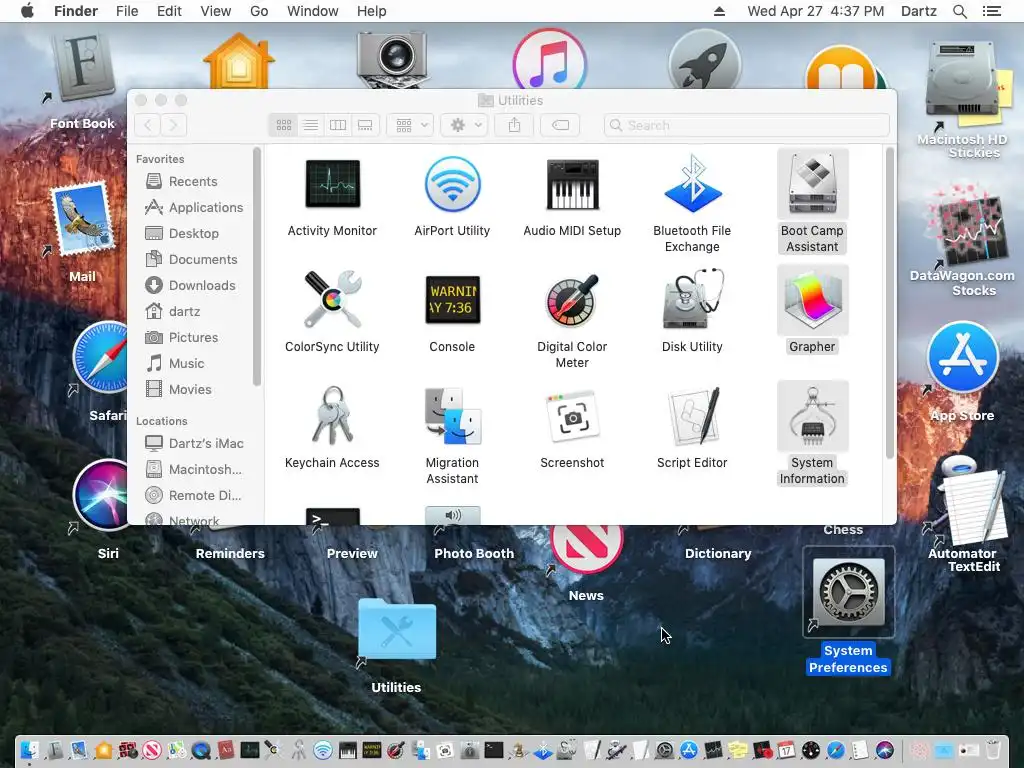Open the group-by arrangement dropdown
The height and width of the screenshot is (768, 1024).
click(x=410, y=125)
